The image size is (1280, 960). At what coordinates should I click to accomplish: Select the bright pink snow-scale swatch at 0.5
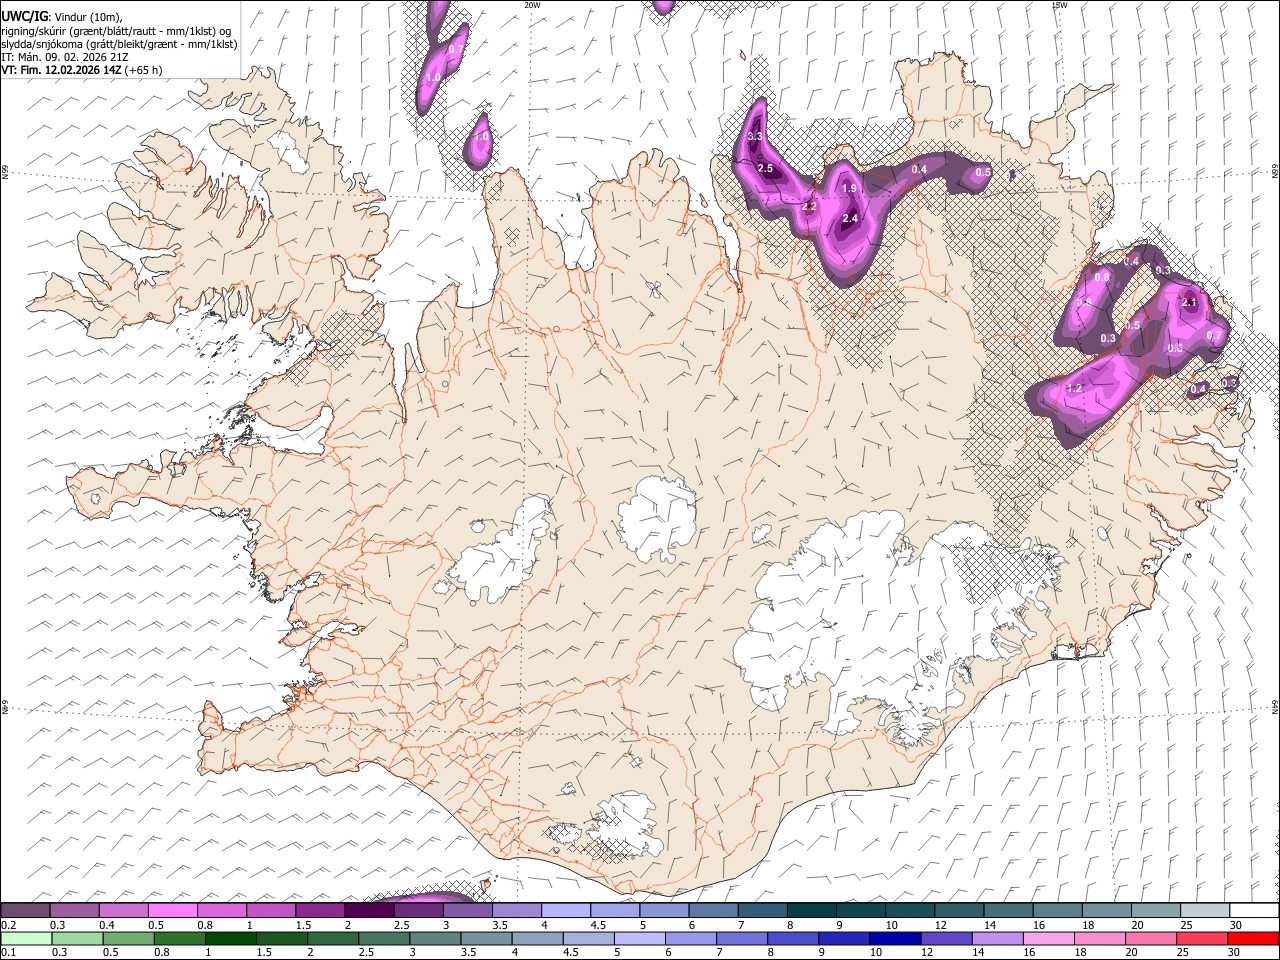tap(172, 911)
